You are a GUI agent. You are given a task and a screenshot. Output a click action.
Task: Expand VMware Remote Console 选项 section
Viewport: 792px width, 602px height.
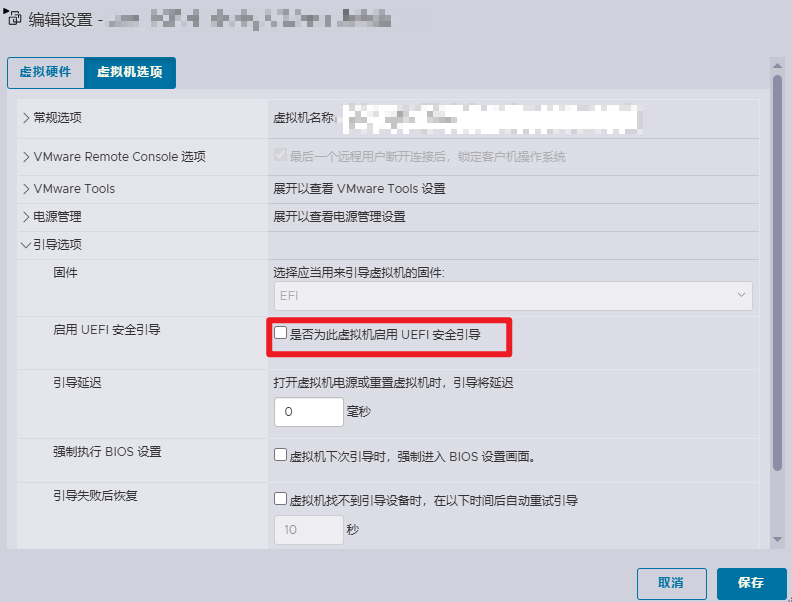26,157
